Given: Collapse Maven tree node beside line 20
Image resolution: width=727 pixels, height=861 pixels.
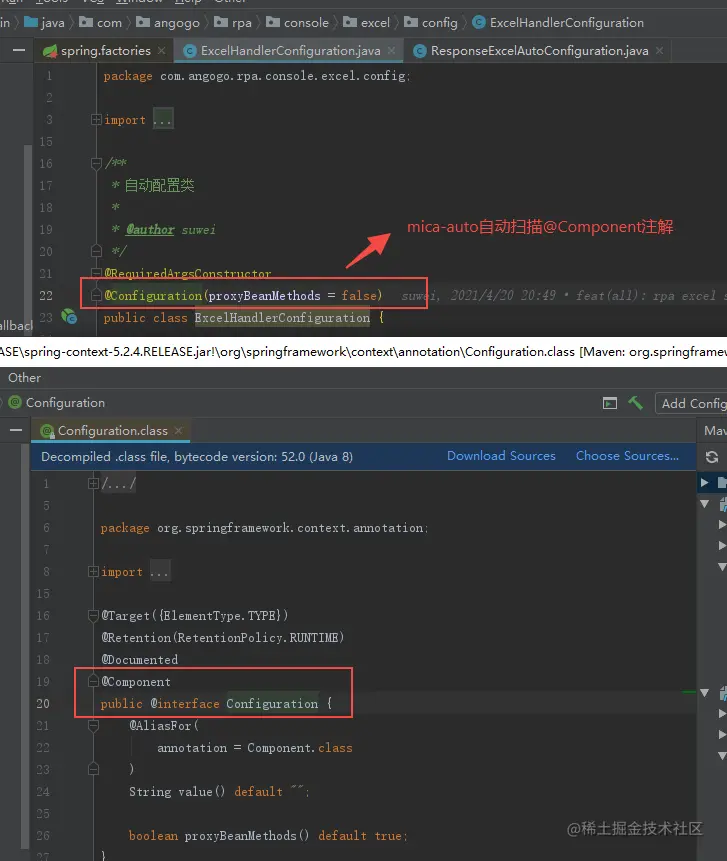Looking at the screenshot, I should (704, 693).
